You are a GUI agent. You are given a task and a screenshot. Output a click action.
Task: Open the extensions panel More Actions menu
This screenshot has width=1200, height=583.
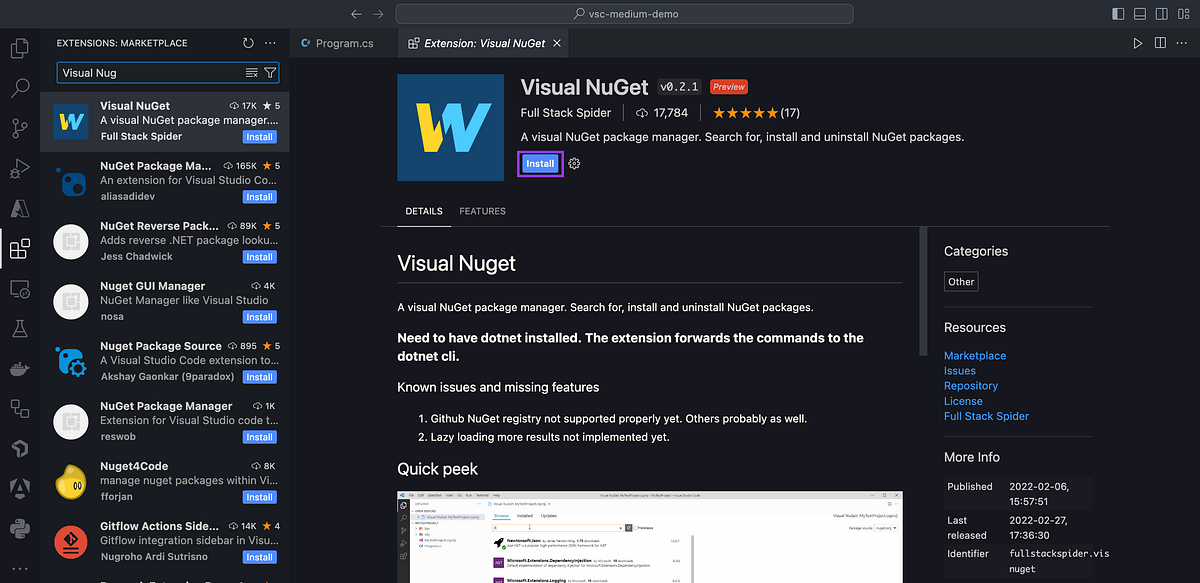point(269,43)
